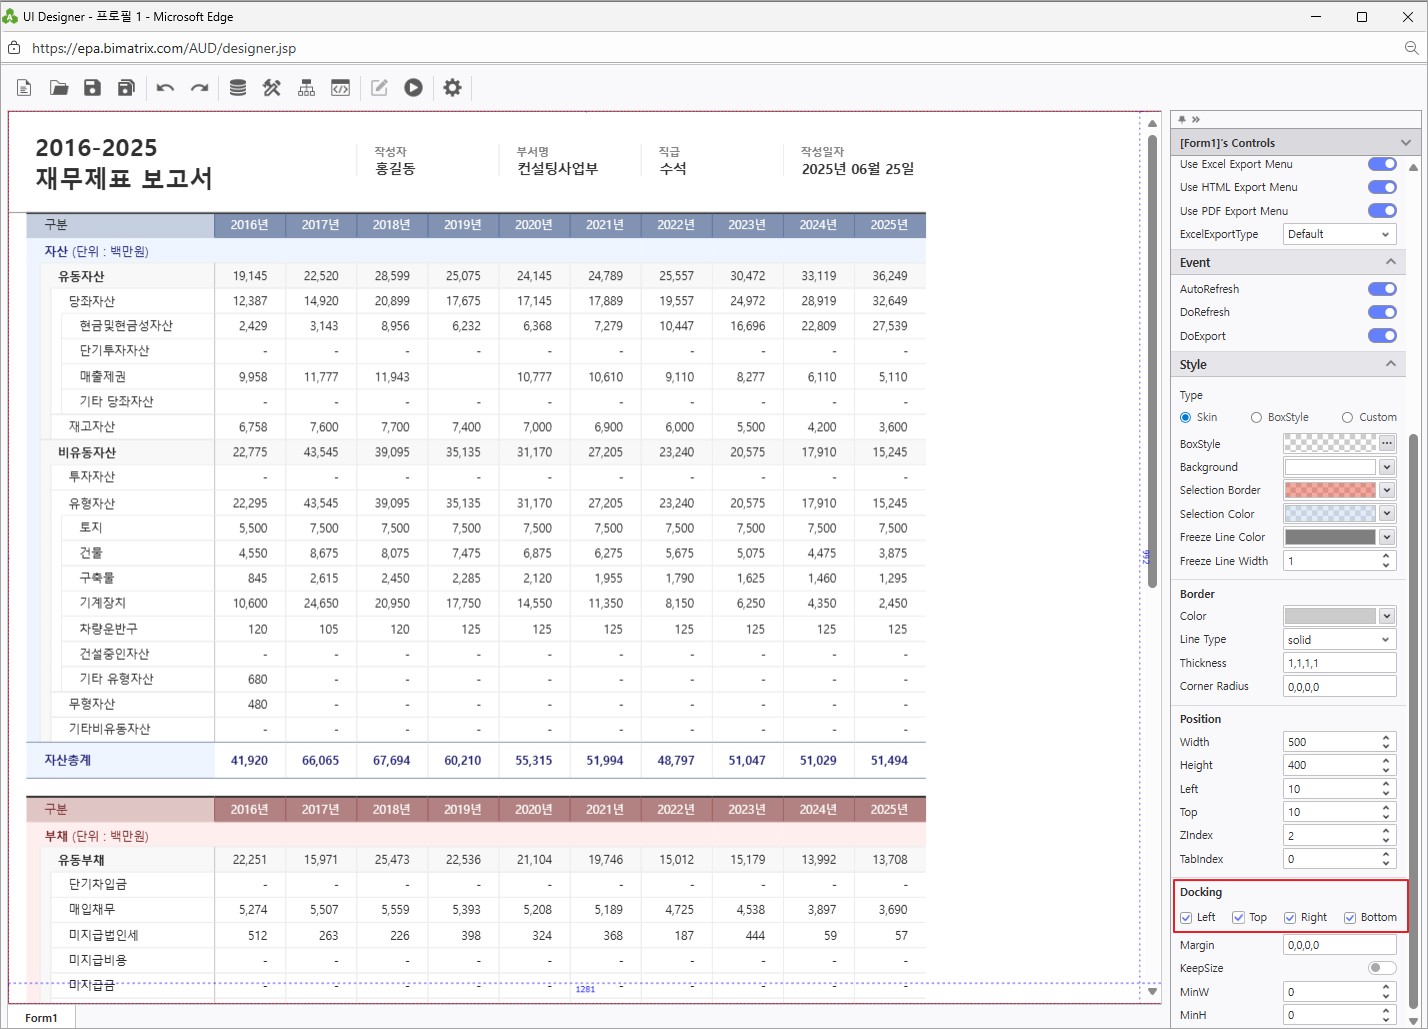The height and width of the screenshot is (1029, 1428).
Task: Uncheck the Docking Right checkbox
Action: click(x=1290, y=918)
